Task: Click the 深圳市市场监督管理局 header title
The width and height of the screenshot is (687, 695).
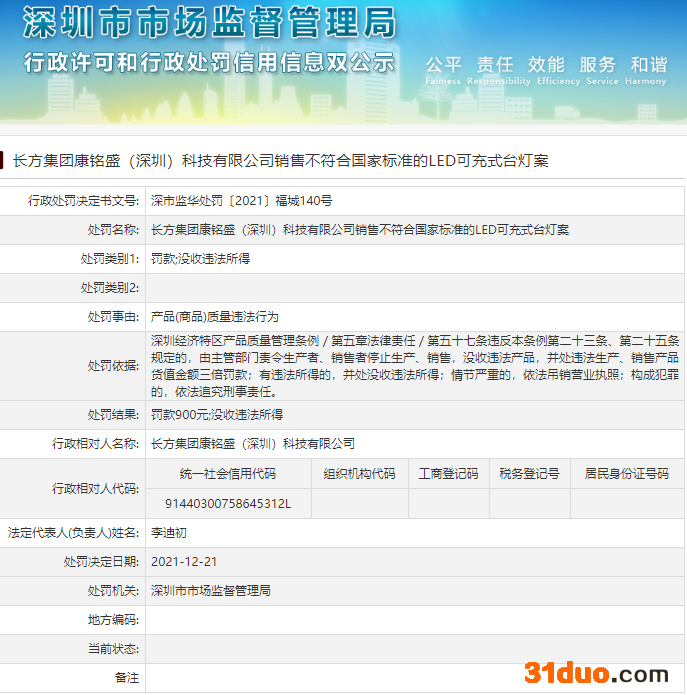Action: (x=208, y=22)
